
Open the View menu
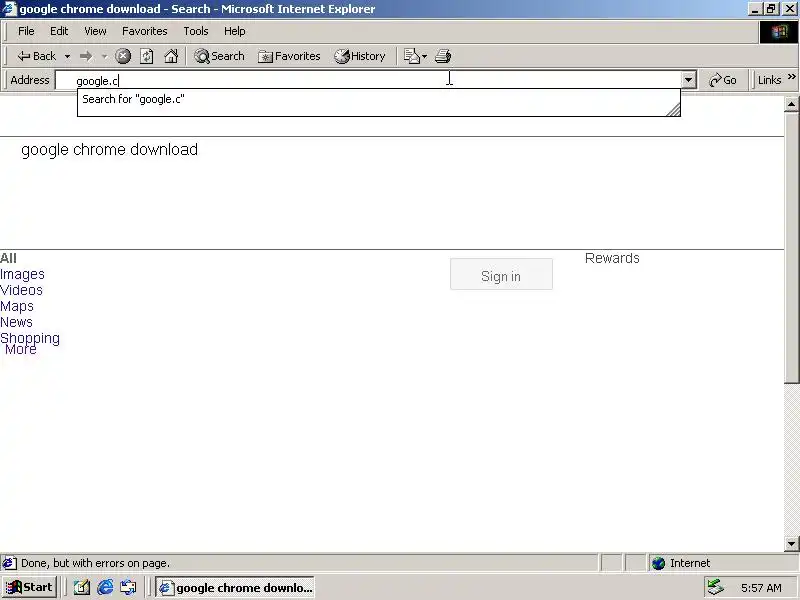95,31
